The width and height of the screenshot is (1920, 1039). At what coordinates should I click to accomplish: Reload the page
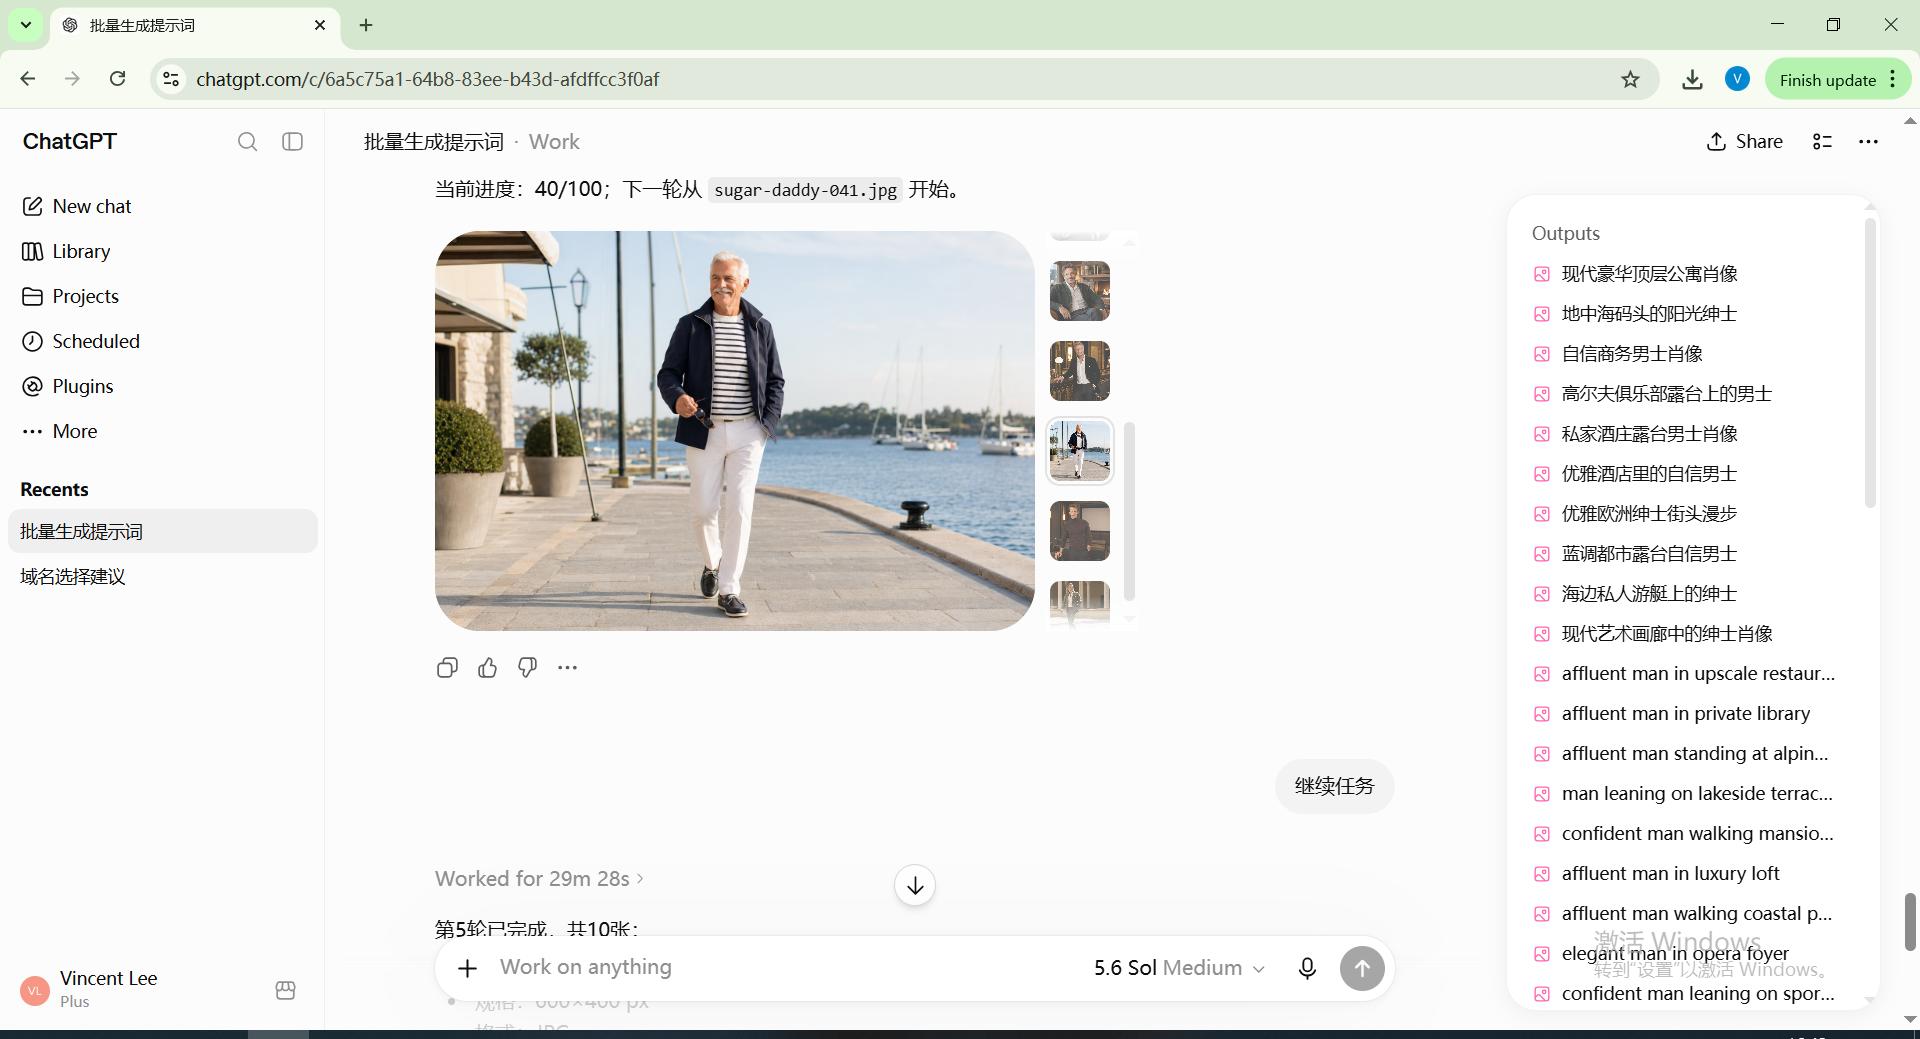[117, 79]
